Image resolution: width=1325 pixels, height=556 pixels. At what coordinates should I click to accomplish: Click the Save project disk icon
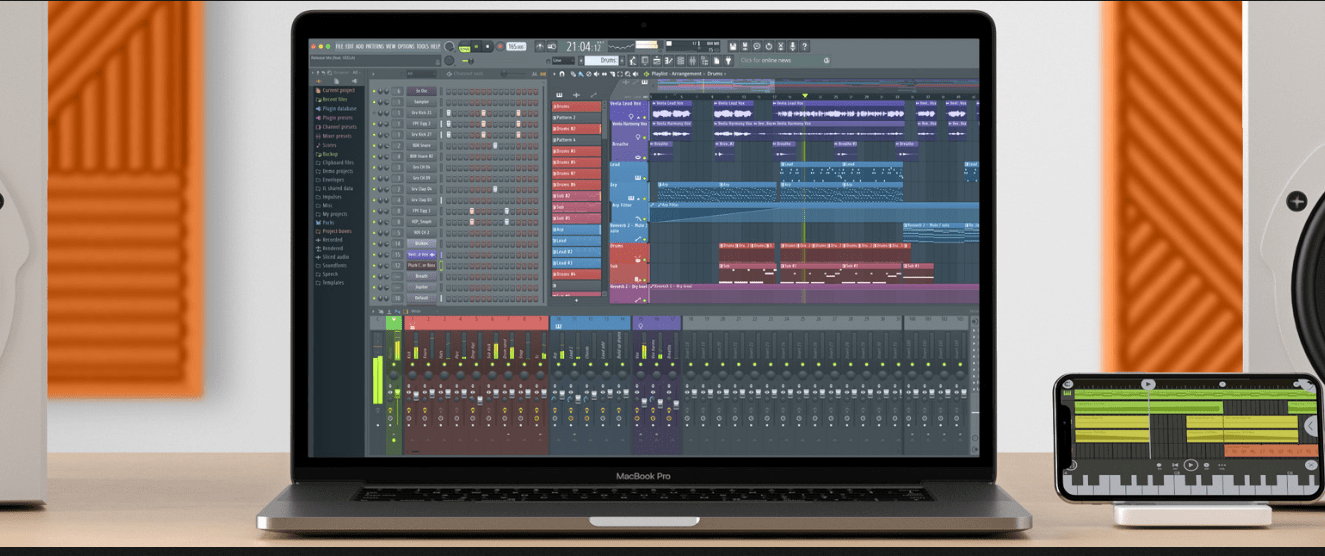[x=734, y=46]
